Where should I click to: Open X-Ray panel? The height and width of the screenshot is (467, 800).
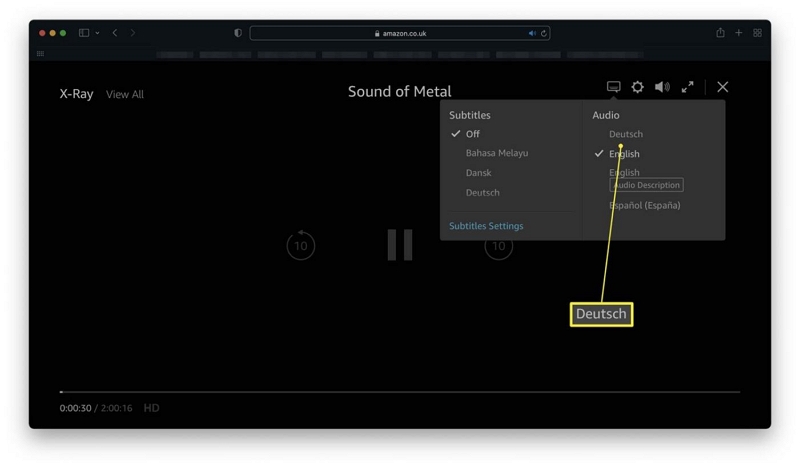[x=77, y=94]
